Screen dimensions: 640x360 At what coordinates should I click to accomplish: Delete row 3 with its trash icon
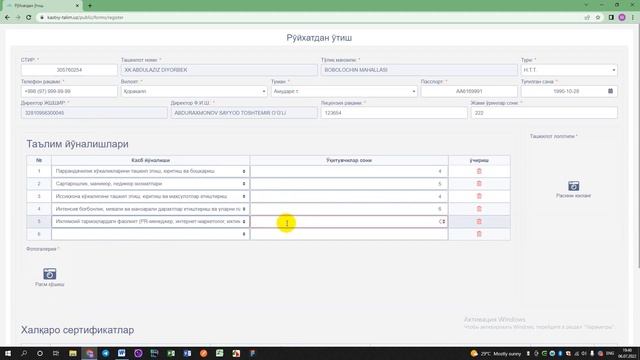[x=479, y=196]
